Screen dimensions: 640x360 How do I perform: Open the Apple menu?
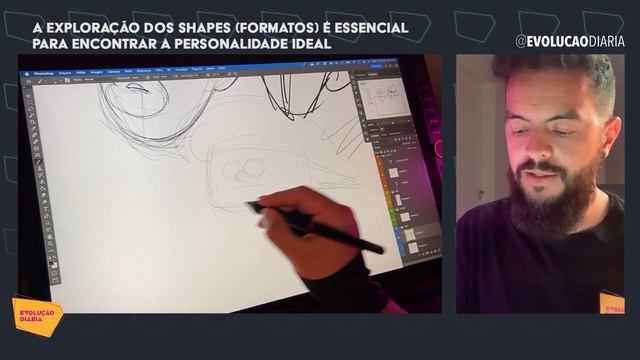[x=27, y=74]
